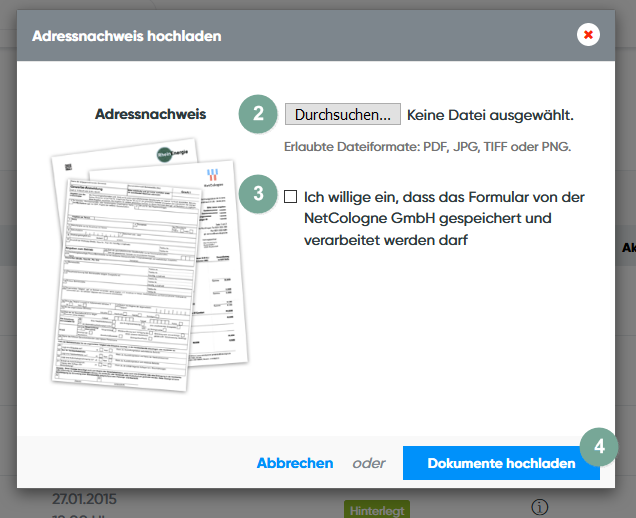Enable the NetCologne consent checkbox
636x518 pixels.
coord(291,197)
